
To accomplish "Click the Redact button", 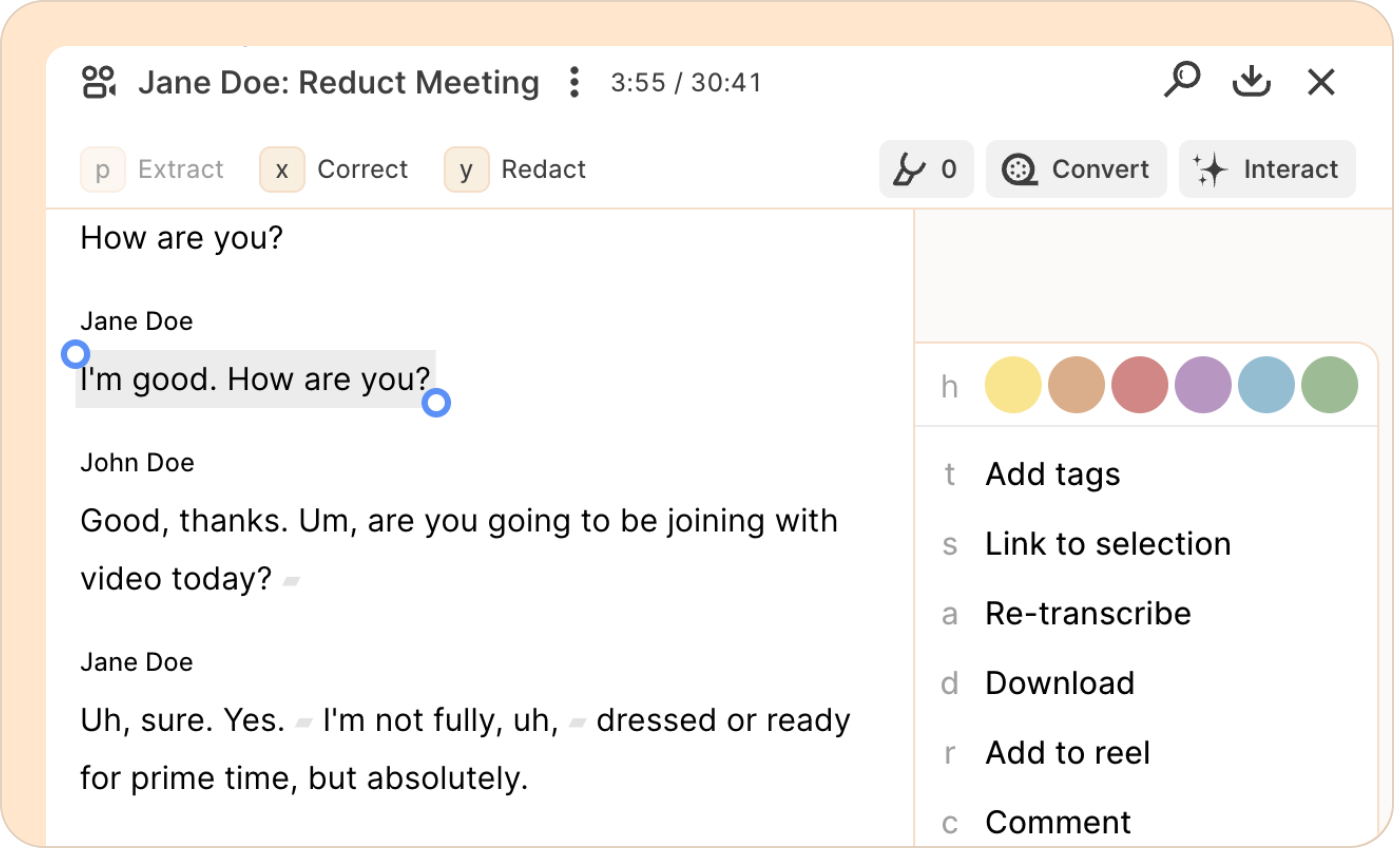I will (516, 169).
